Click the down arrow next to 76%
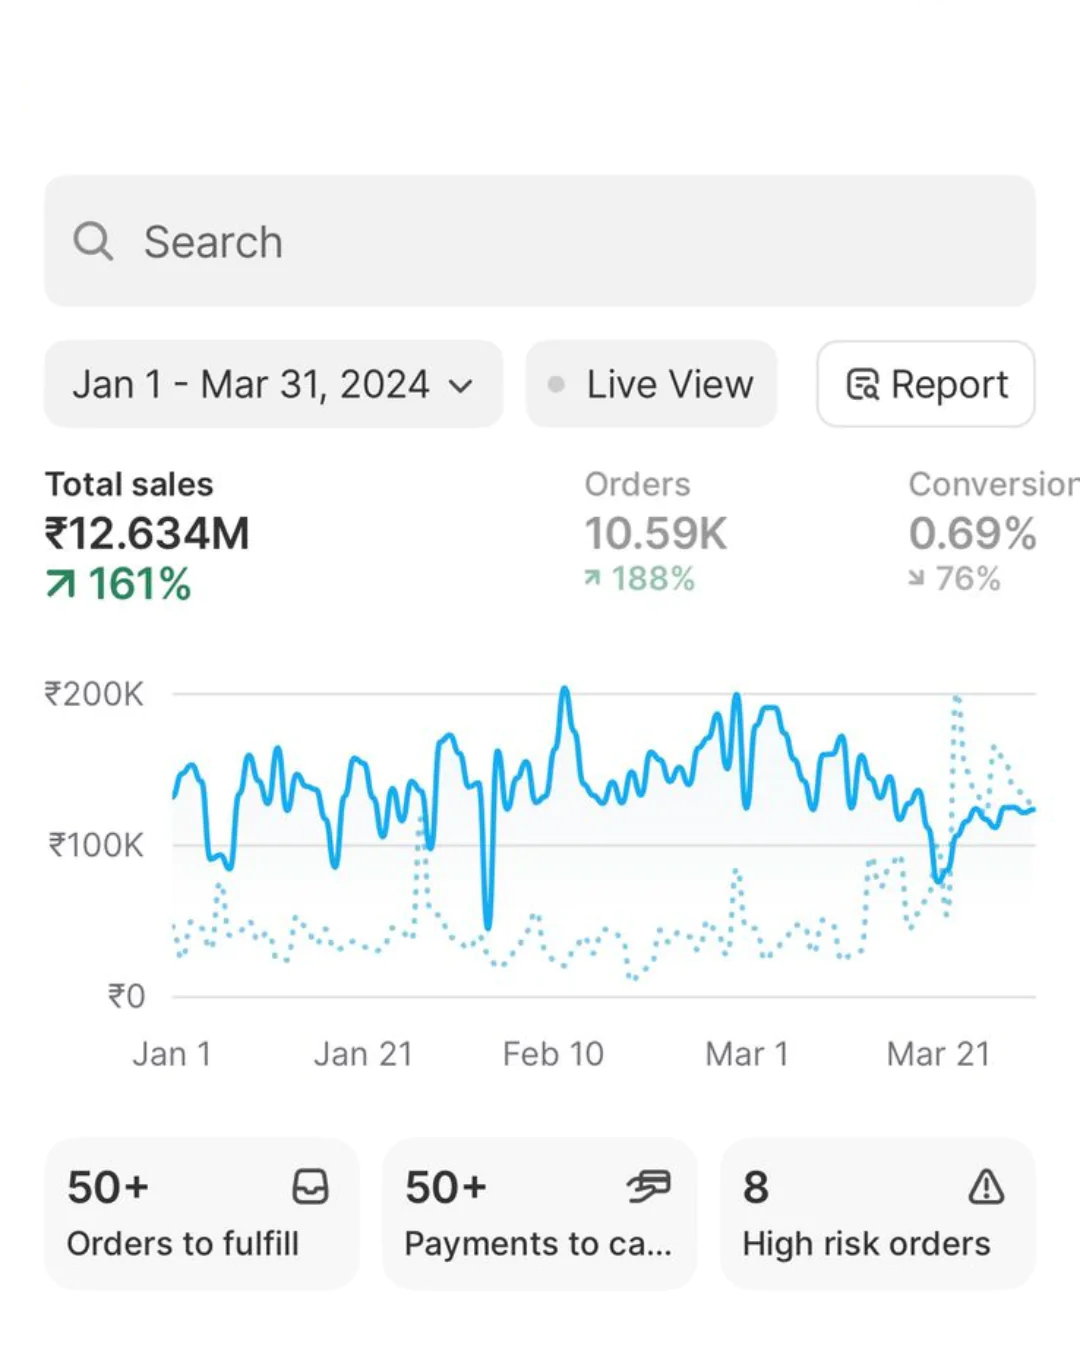 (x=916, y=578)
